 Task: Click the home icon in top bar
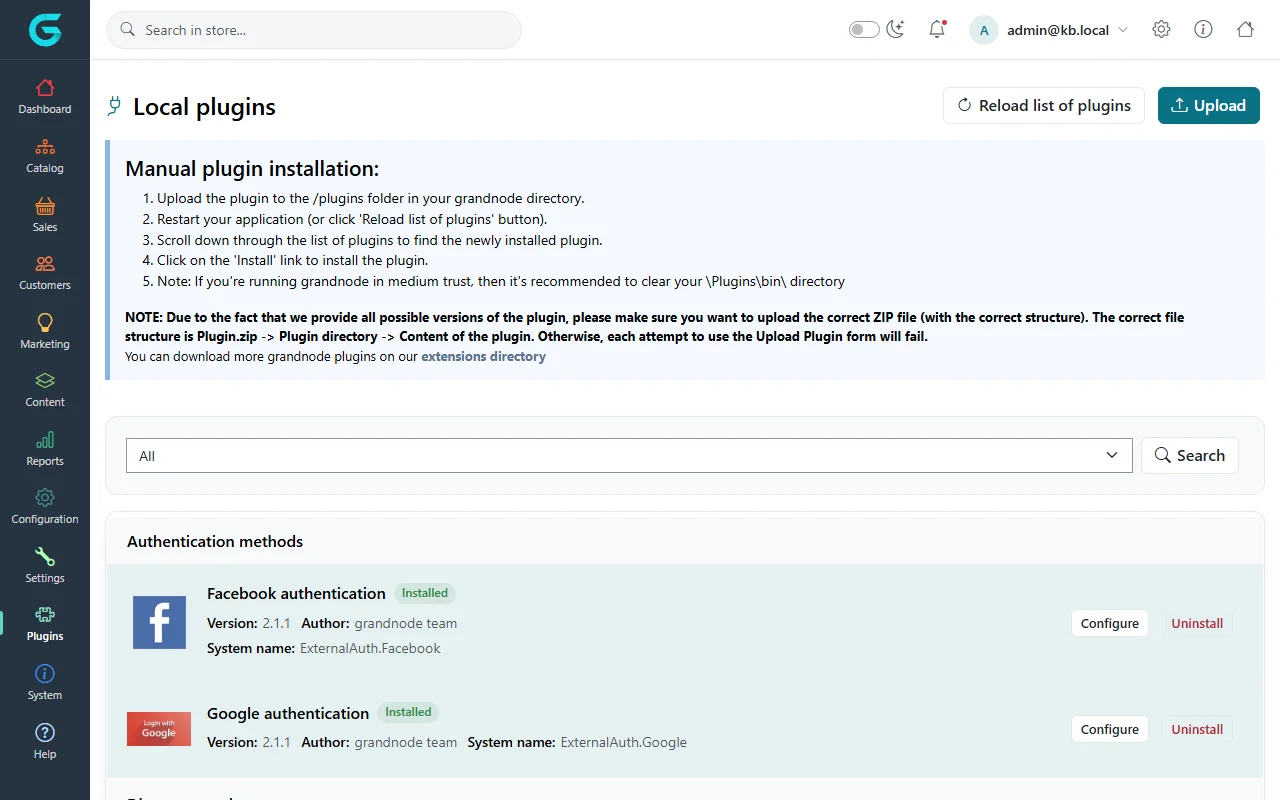pos(1245,30)
